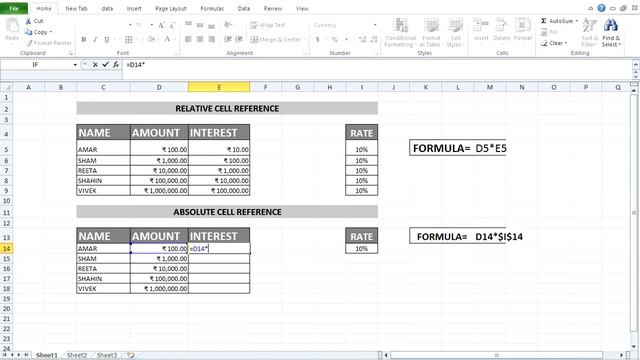The image size is (640, 360).
Task: Click the Cut scissors icon
Action: [28, 21]
